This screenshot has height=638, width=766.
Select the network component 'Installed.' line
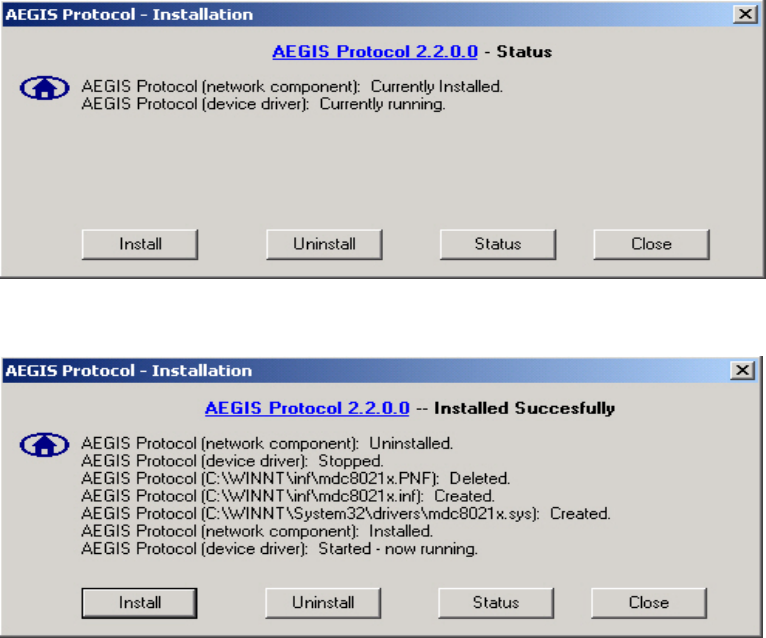tap(257, 532)
